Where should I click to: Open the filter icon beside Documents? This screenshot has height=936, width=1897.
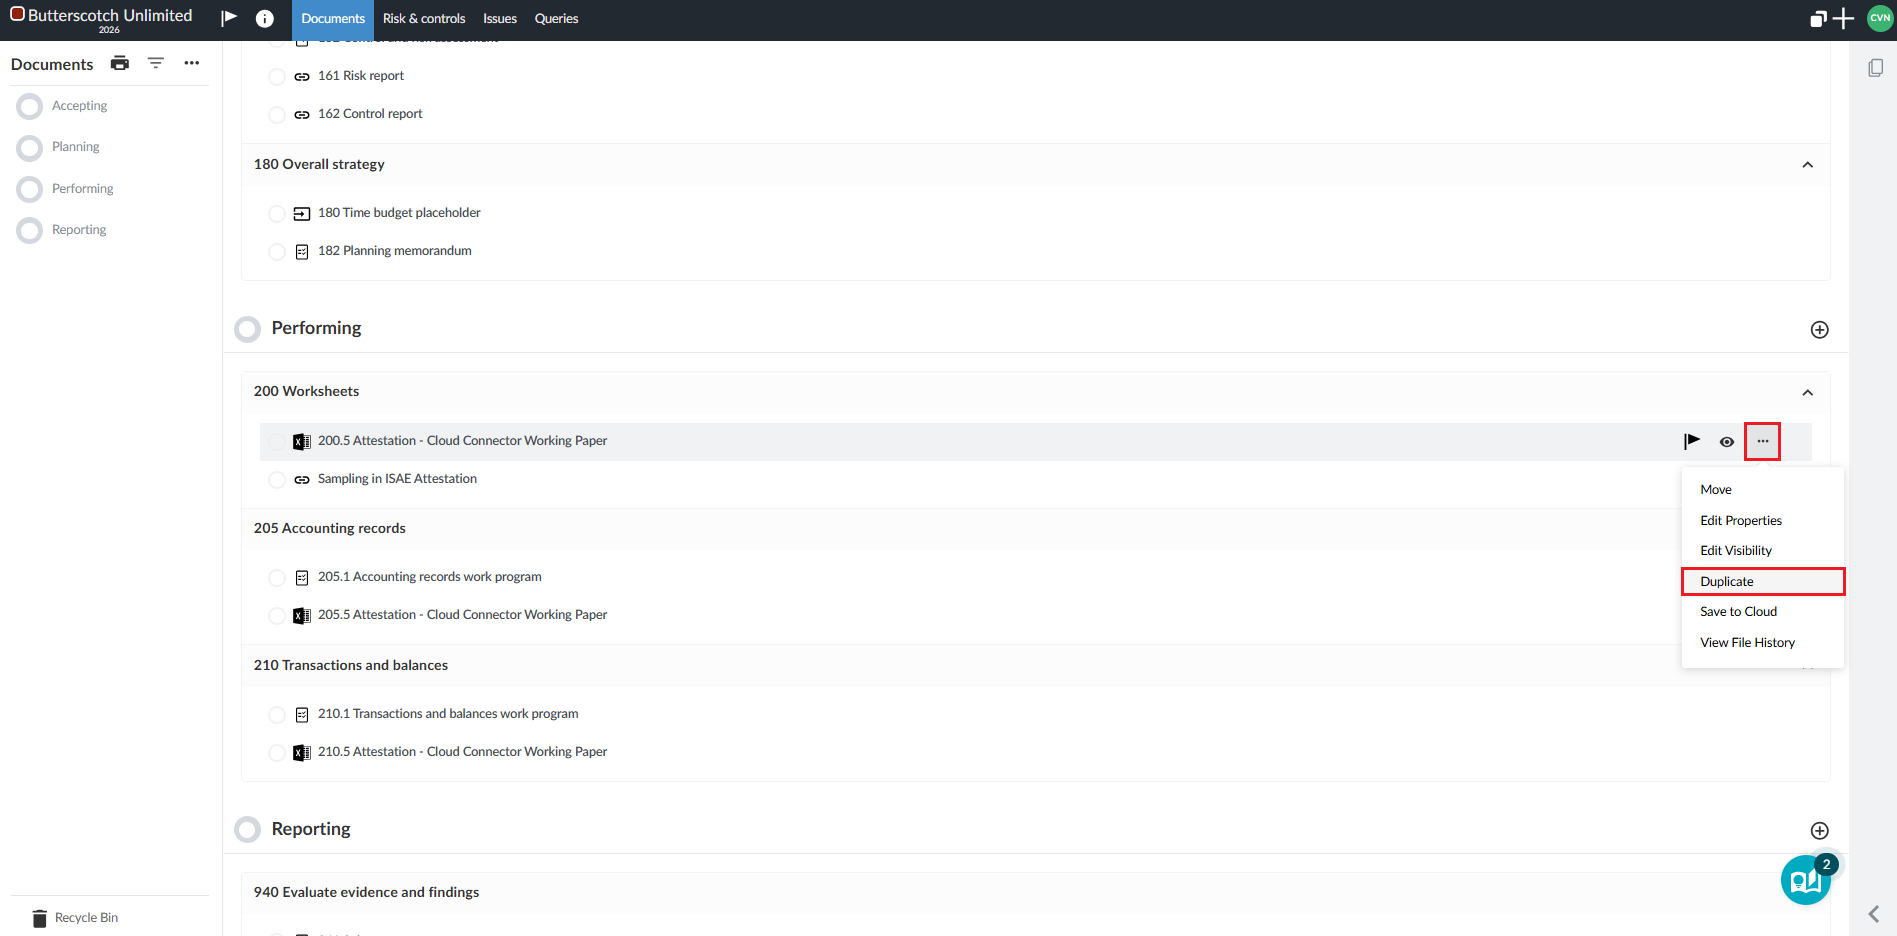pos(156,63)
